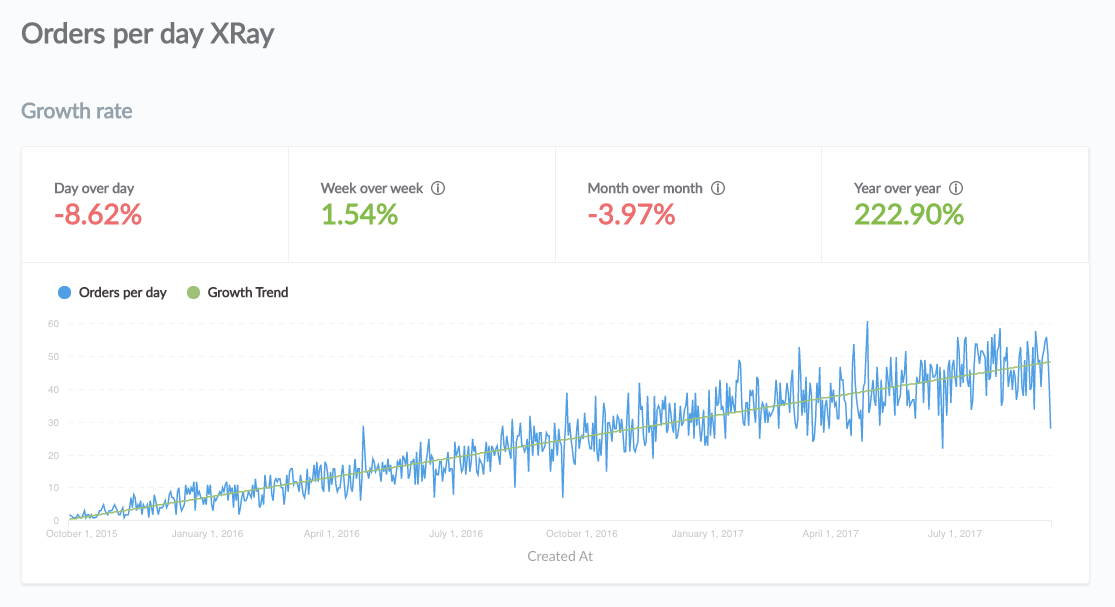Click the Orders per day XRay title
The height and width of the screenshot is (607, 1115).
click(147, 33)
